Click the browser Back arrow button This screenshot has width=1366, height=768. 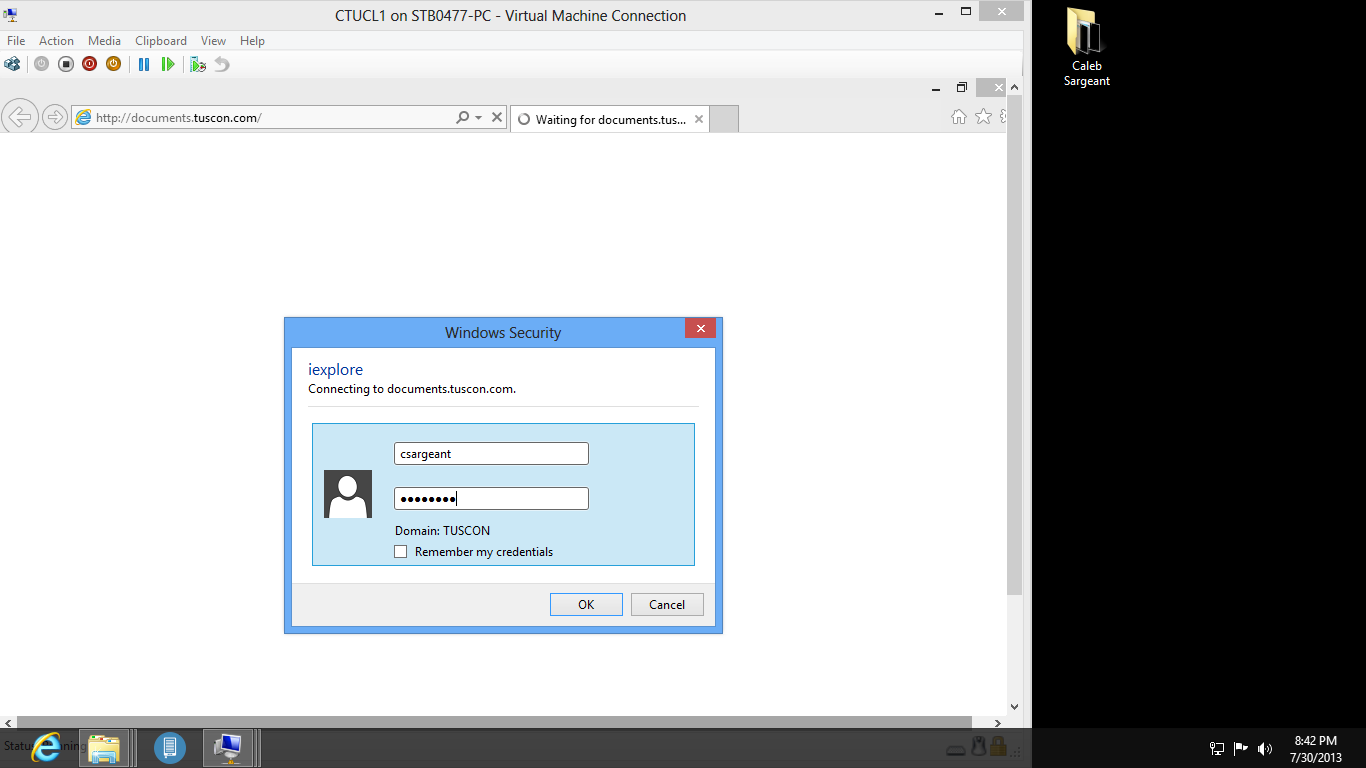point(21,117)
